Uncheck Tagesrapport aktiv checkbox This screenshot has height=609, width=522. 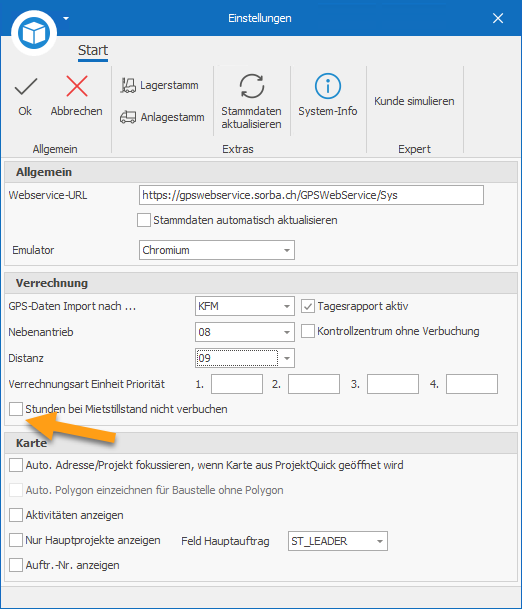[308, 306]
